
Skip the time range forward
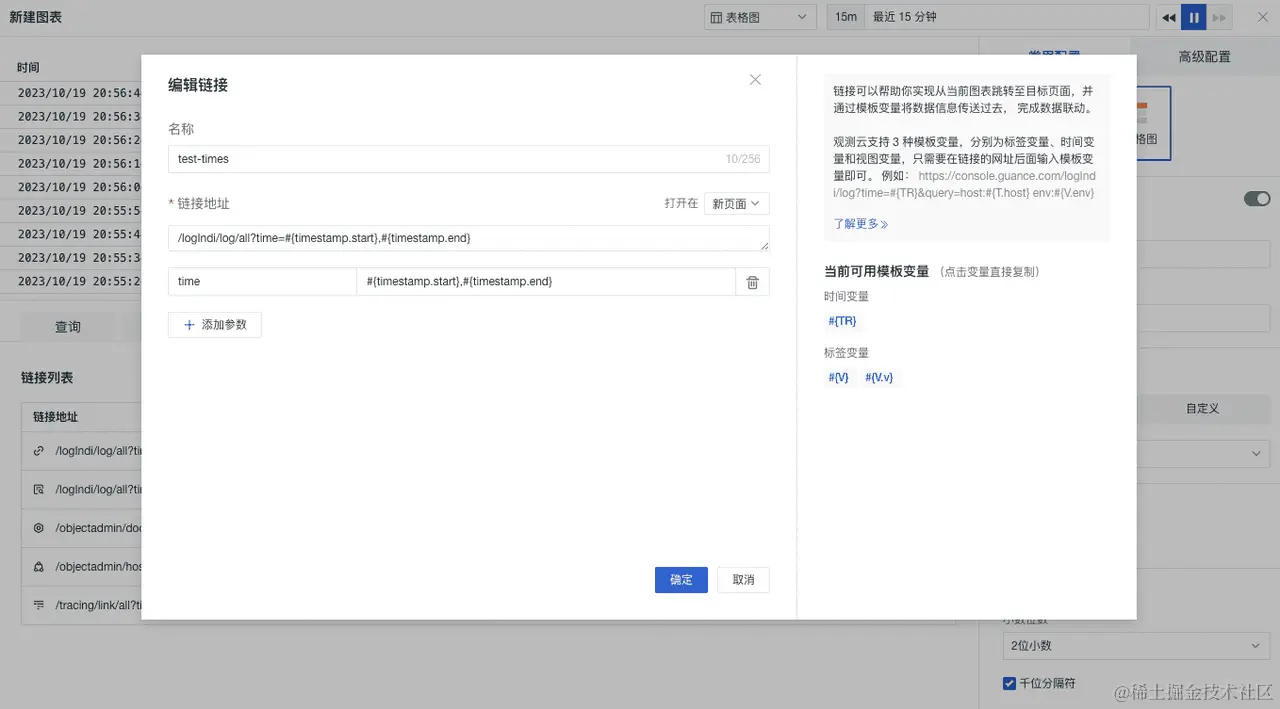[x=1219, y=17]
